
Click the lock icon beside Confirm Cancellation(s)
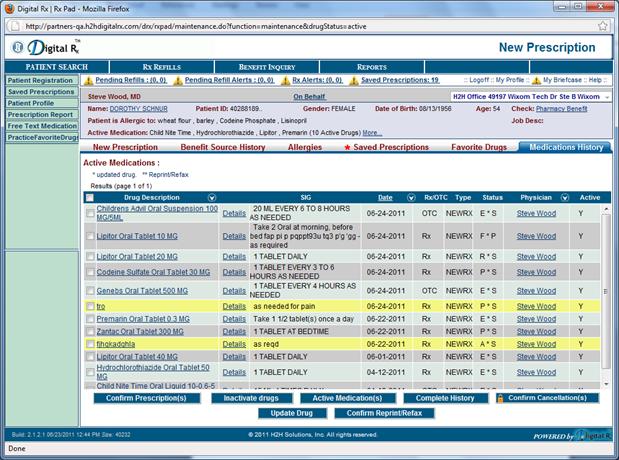pyautogui.click(x=499, y=398)
